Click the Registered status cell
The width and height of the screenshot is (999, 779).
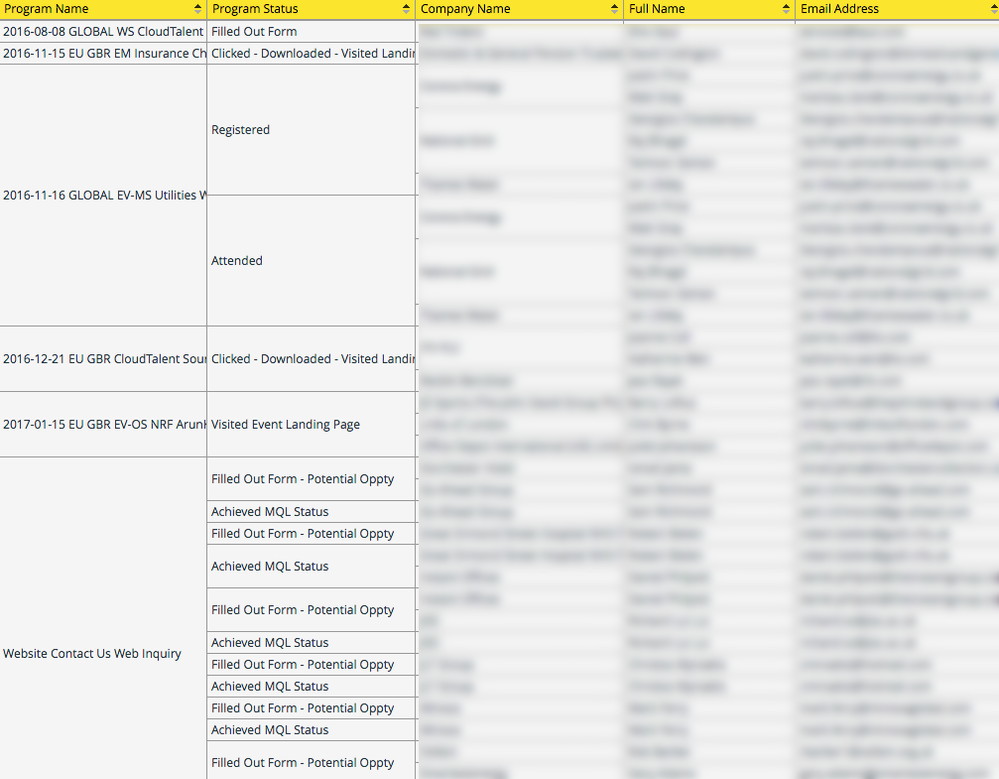click(x=241, y=130)
